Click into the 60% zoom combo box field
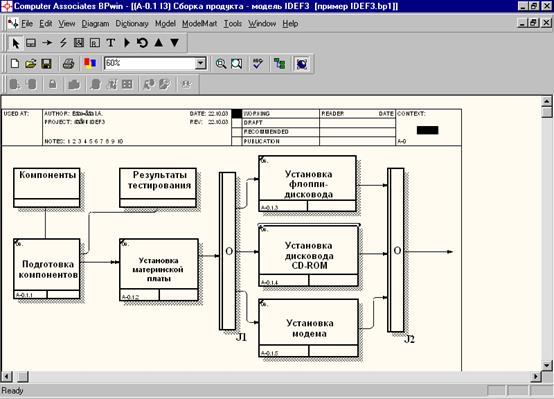 150,64
